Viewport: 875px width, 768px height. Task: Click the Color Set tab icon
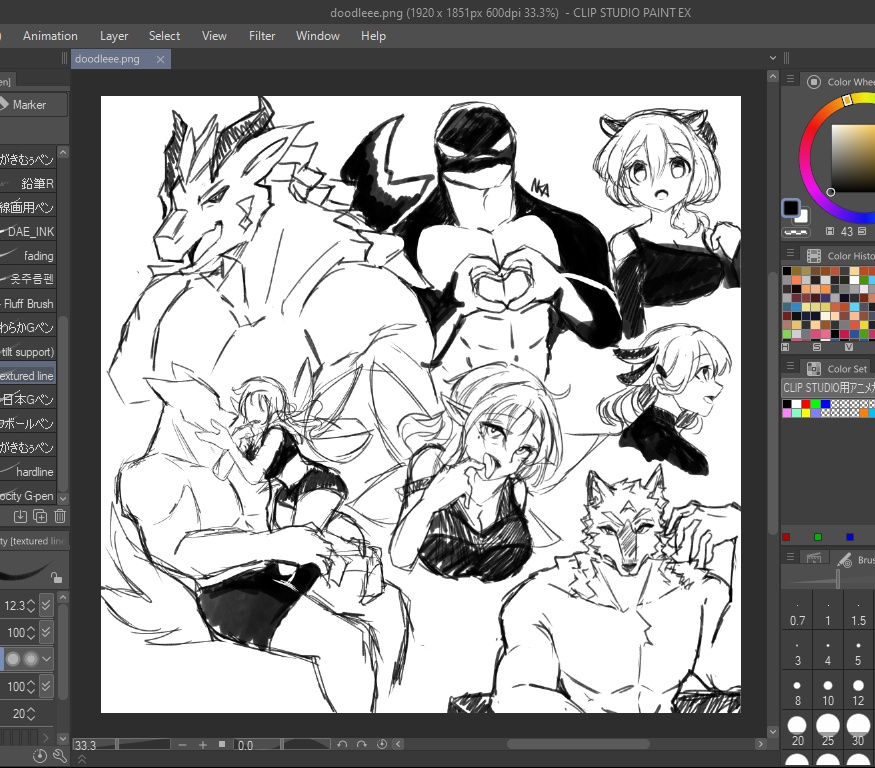pyautogui.click(x=814, y=368)
